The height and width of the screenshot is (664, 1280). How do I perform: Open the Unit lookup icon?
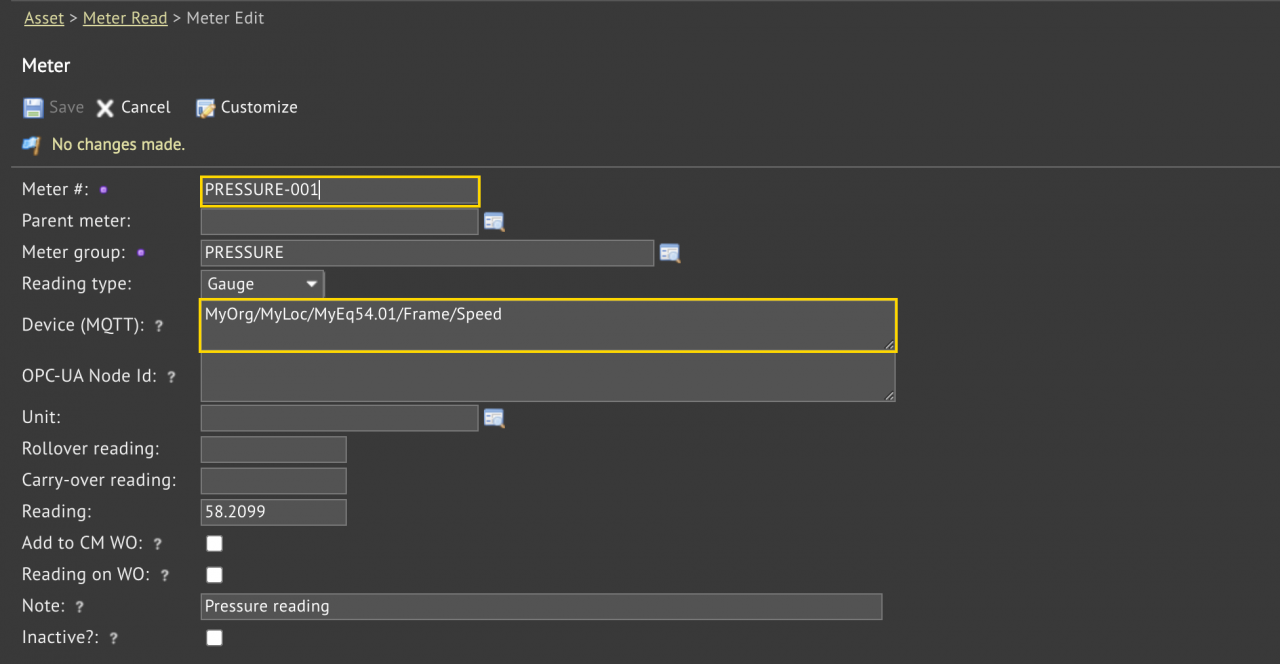[494, 418]
